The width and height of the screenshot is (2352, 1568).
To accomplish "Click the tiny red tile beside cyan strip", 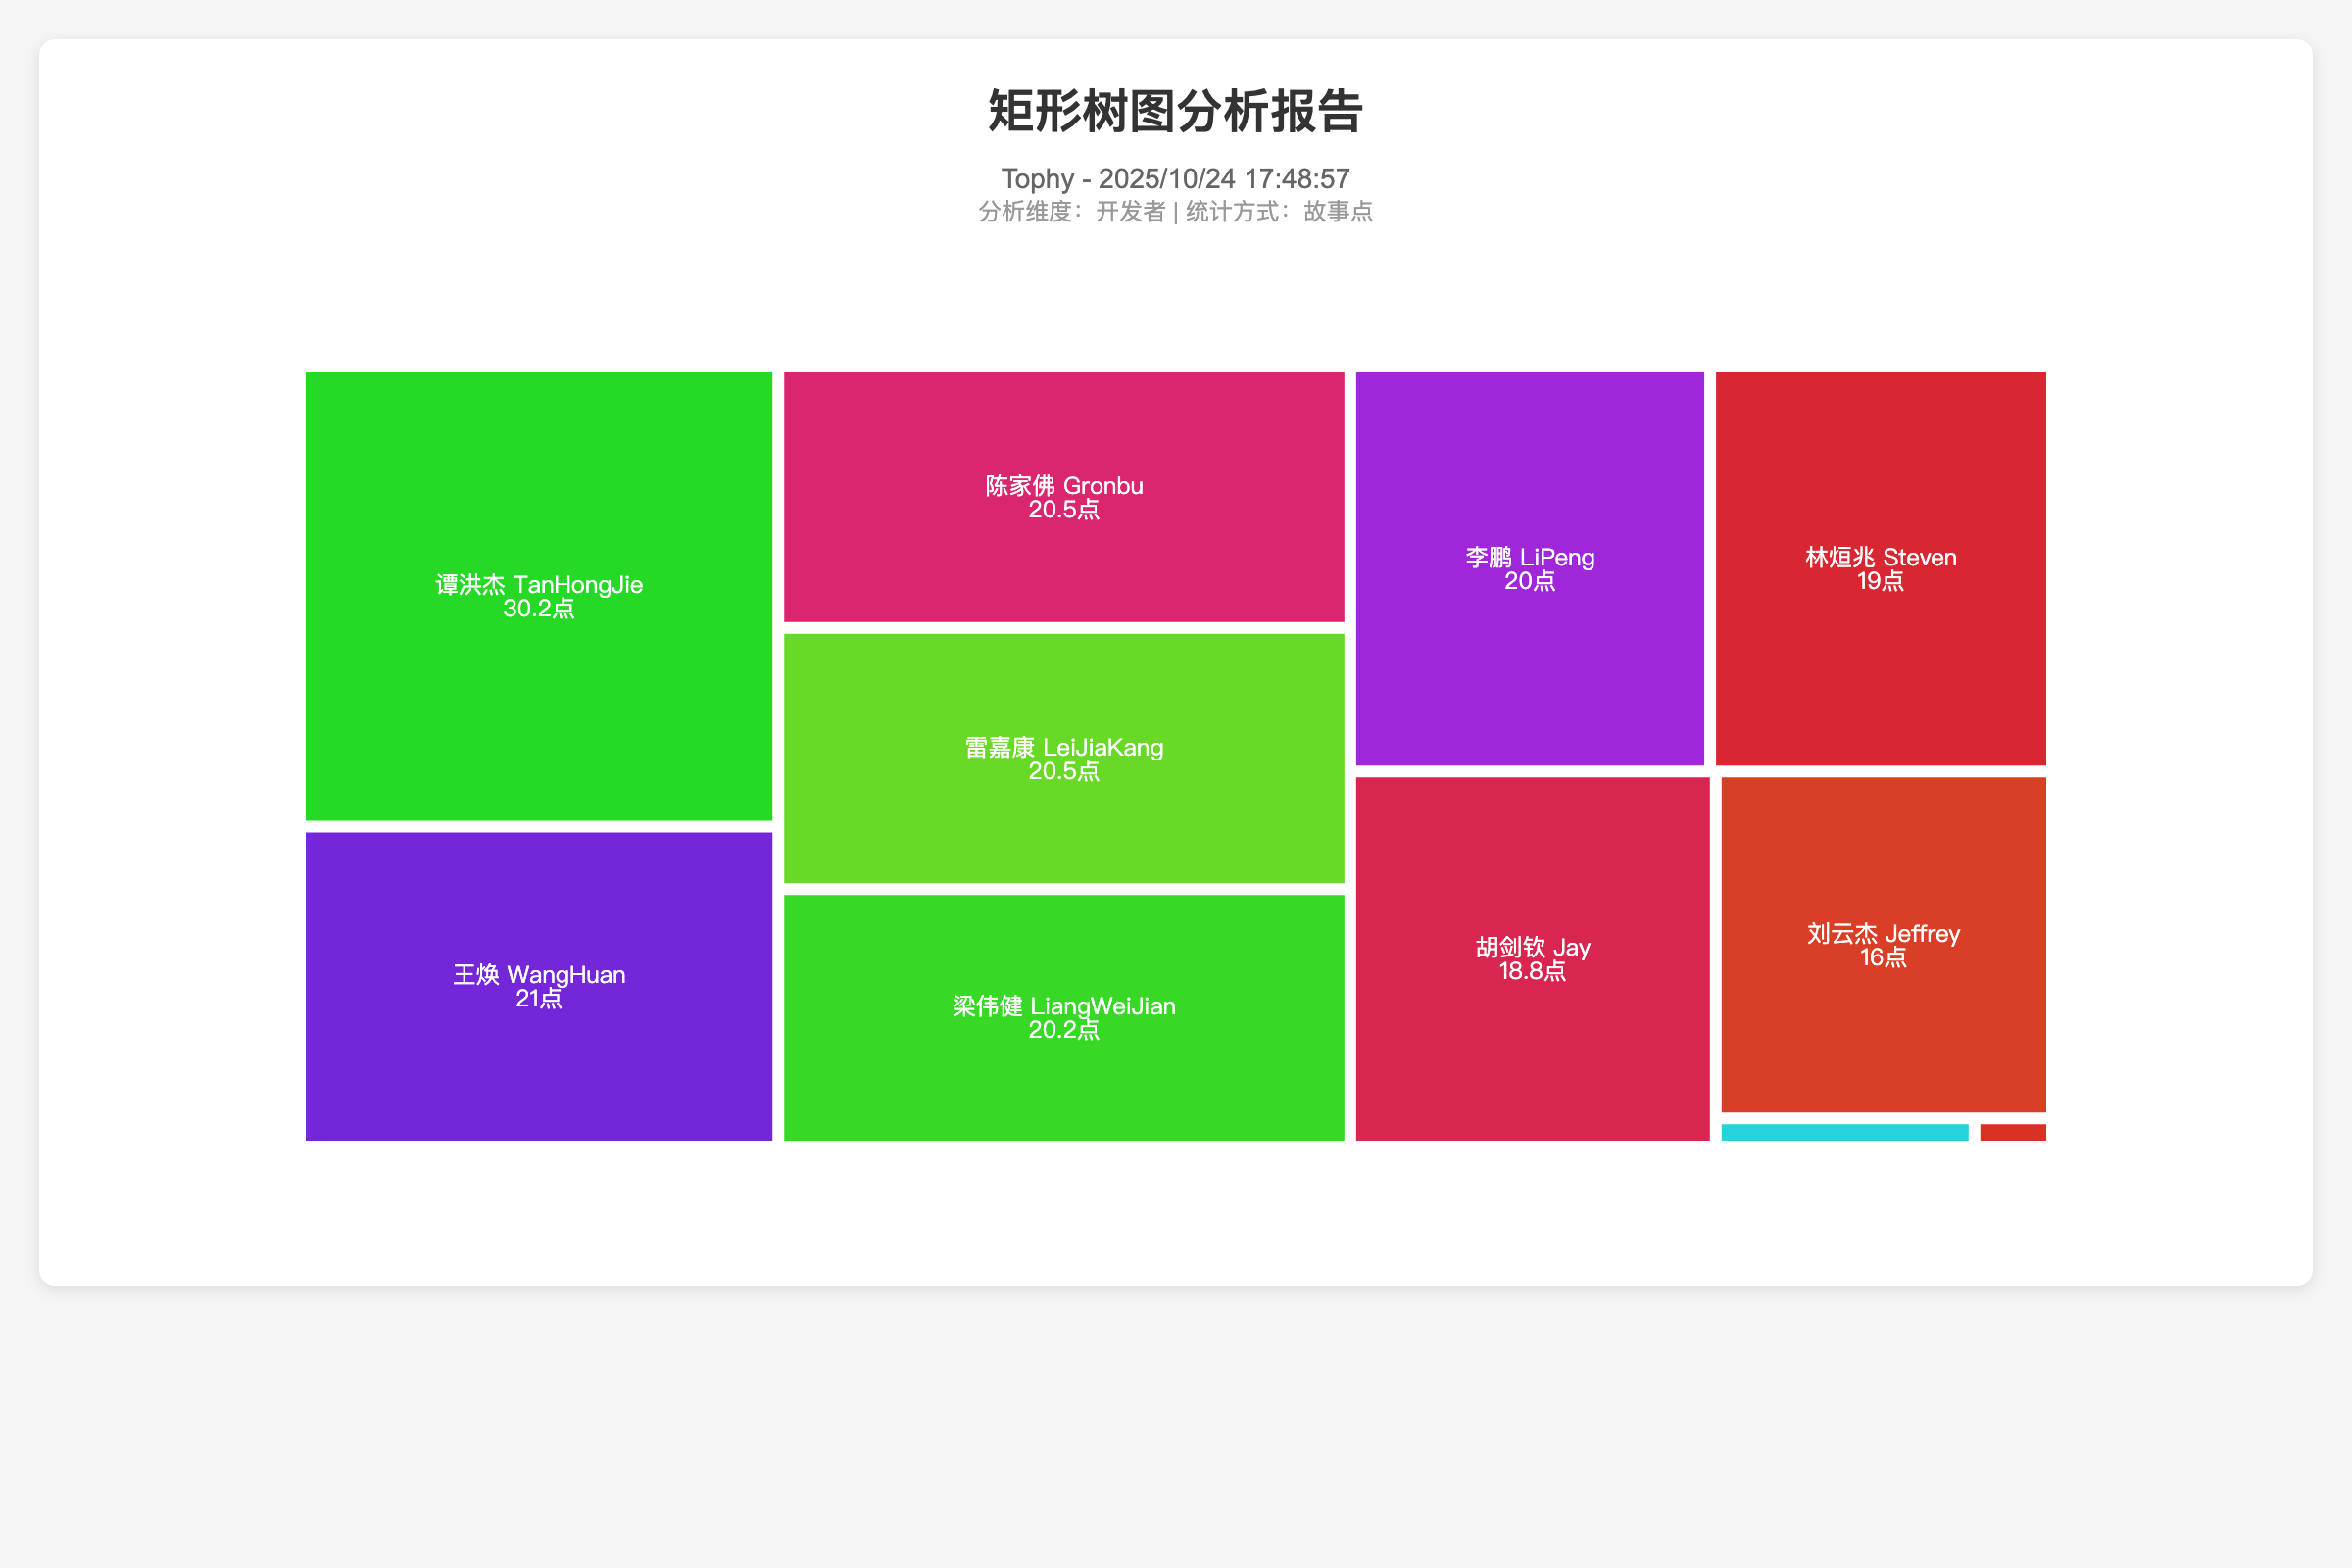I will [x=2012, y=1132].
